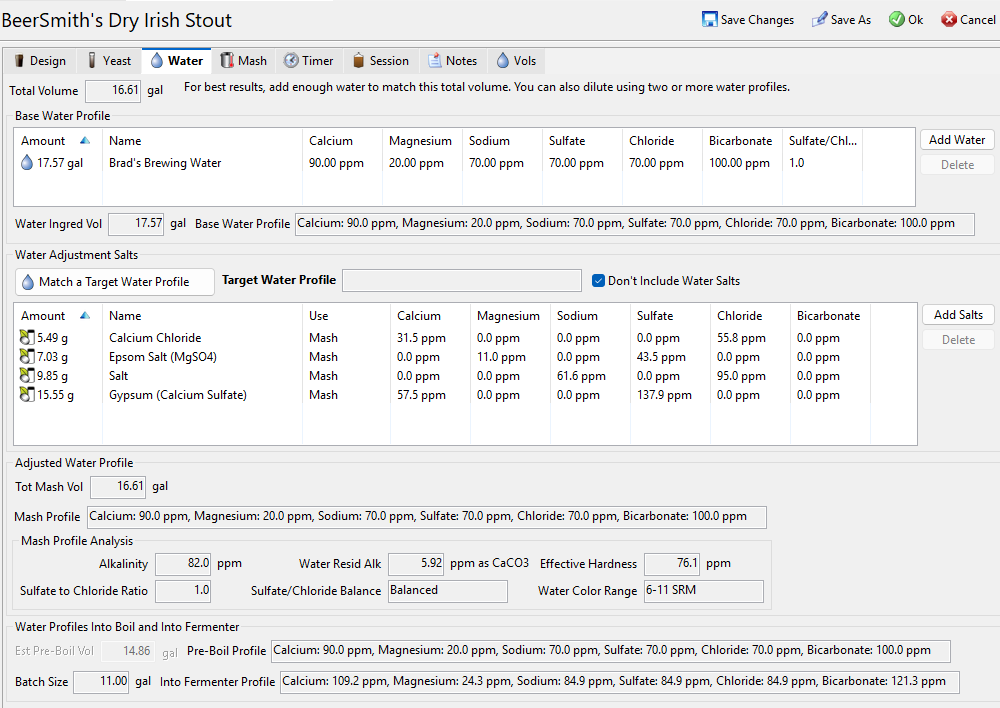Click the Add Salts button
This screenshot has width=1000, height=708.
[x=958, y=314]
